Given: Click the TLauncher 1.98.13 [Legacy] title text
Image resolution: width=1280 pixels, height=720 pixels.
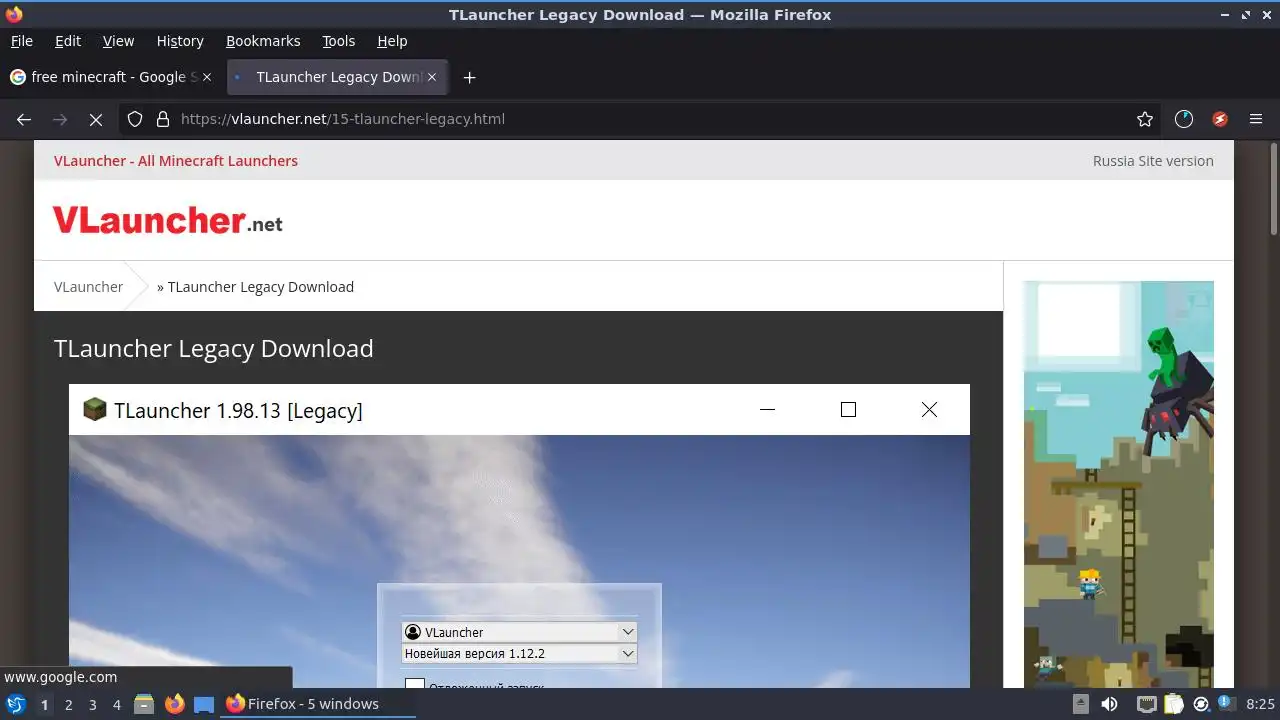Looking at the screenshot, I should pyautogui.click(x=238, y=410).
